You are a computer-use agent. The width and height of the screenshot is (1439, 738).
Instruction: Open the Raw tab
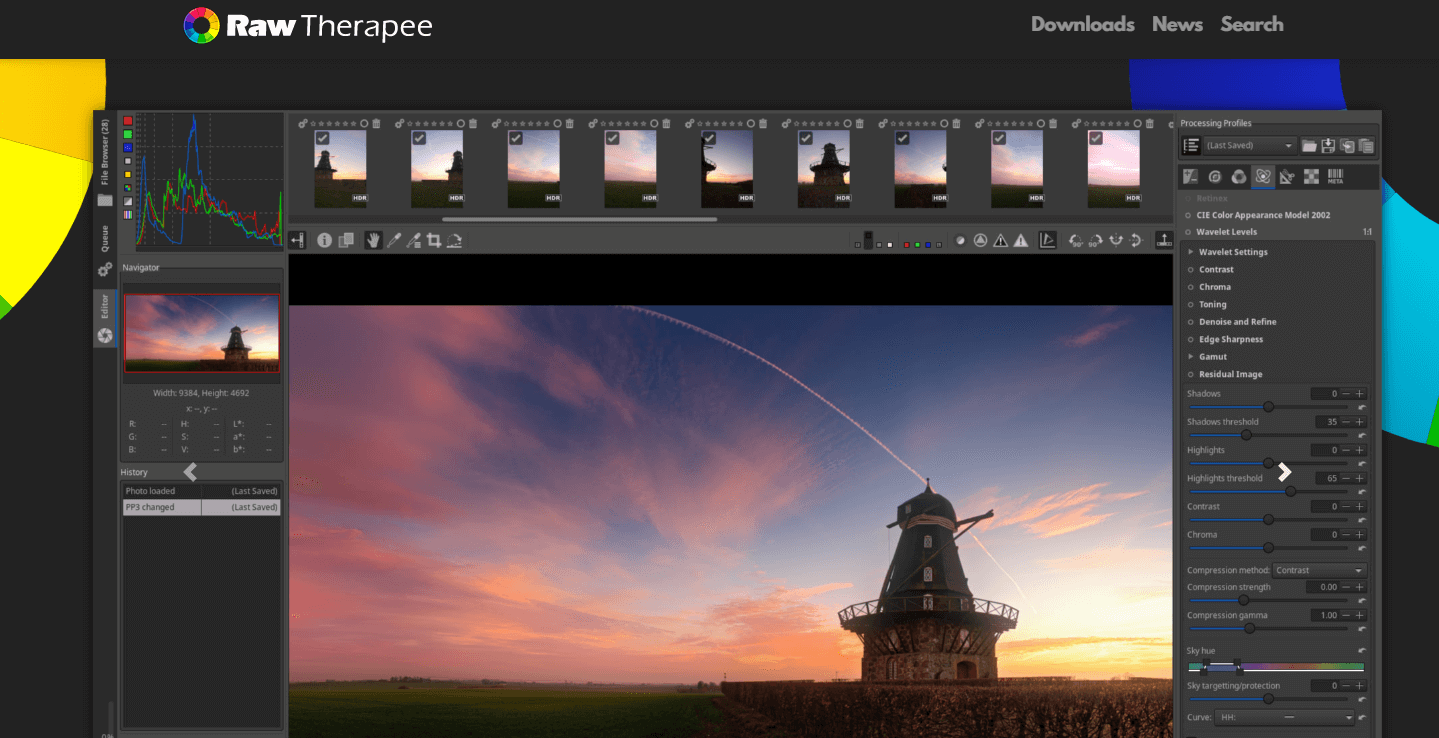click(x=1311, y=177)
